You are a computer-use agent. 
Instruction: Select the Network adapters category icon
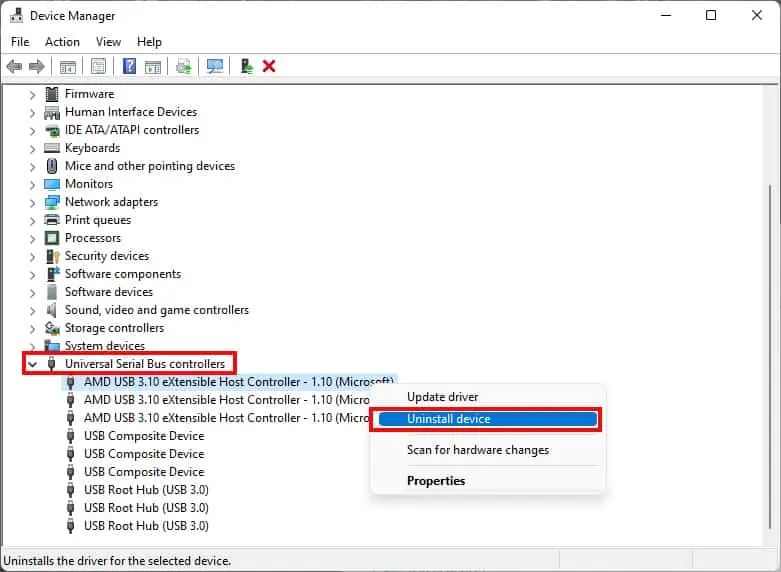52,202
